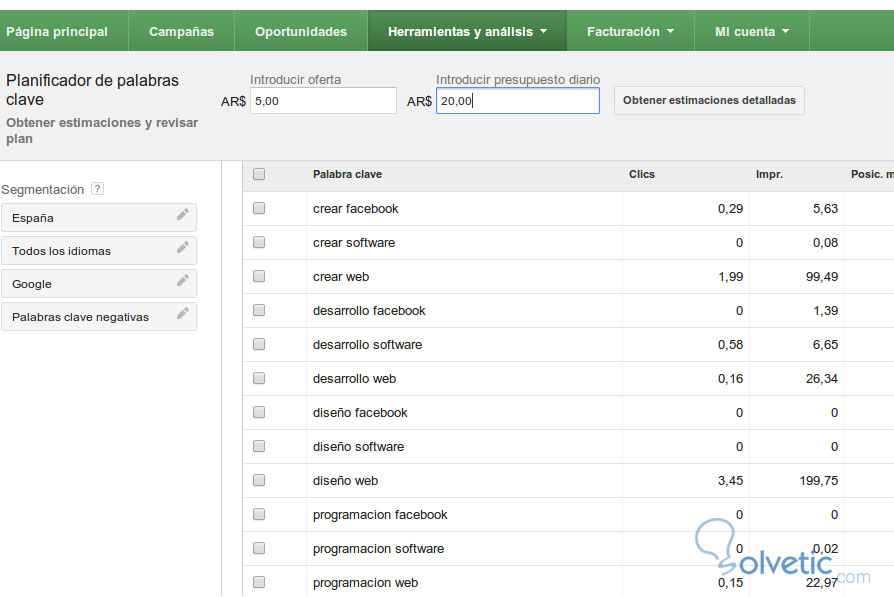Switch to Oportunidades tab
894x597 pixels.
300,31
